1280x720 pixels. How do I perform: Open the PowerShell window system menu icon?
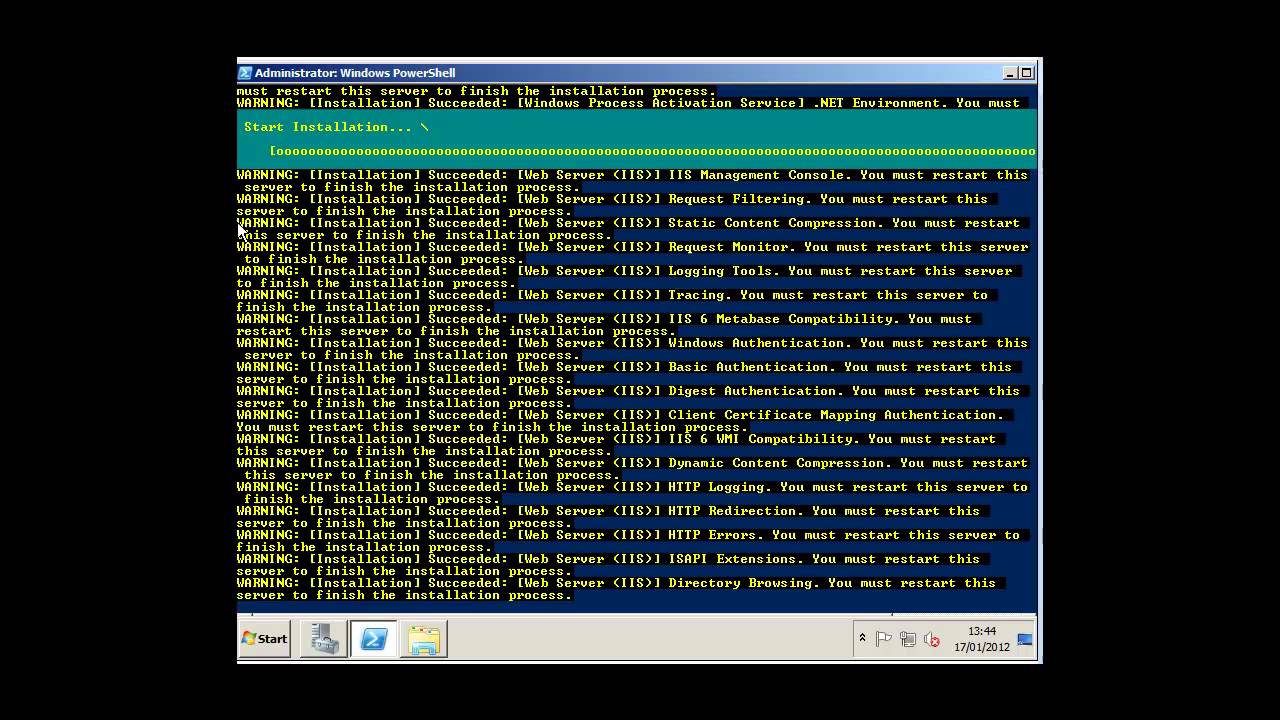pyautogui.click(x=245, y=73)
